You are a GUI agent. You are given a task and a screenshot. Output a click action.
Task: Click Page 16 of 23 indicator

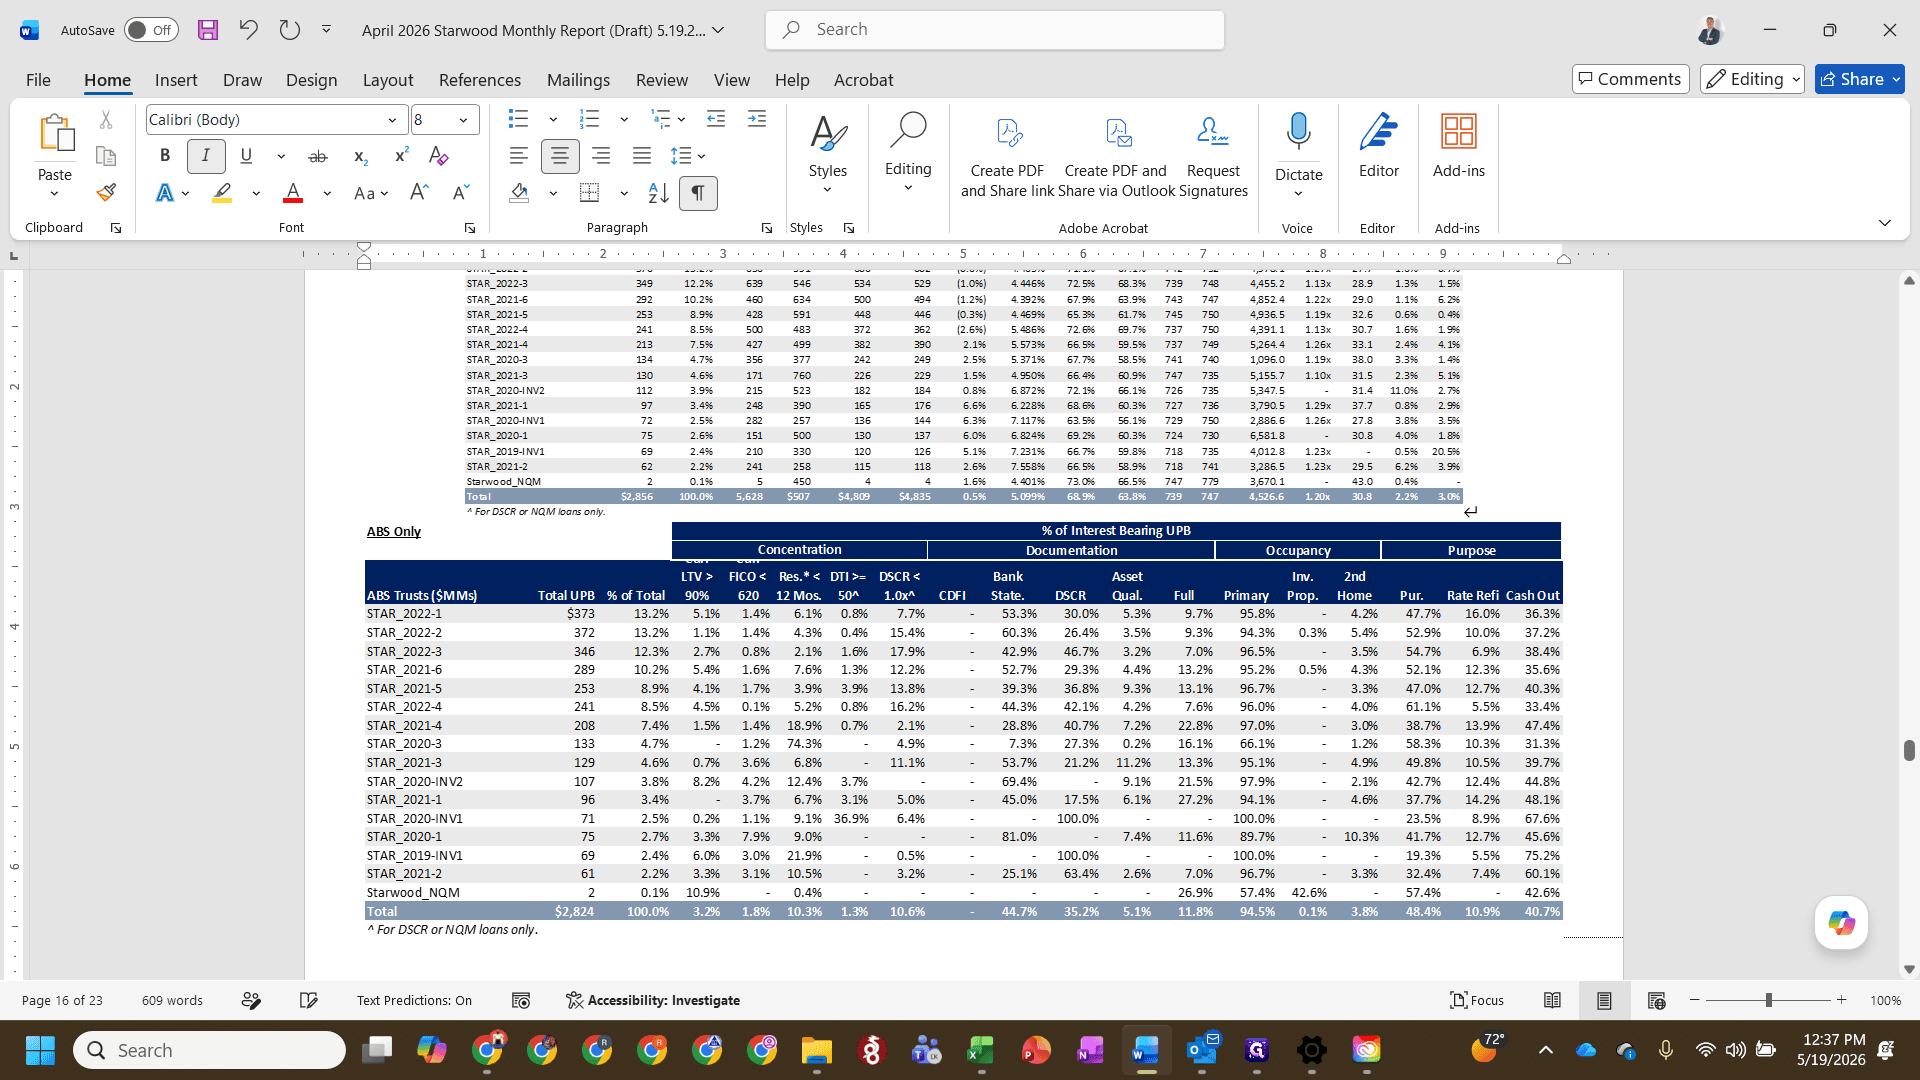coord(62,1001)
